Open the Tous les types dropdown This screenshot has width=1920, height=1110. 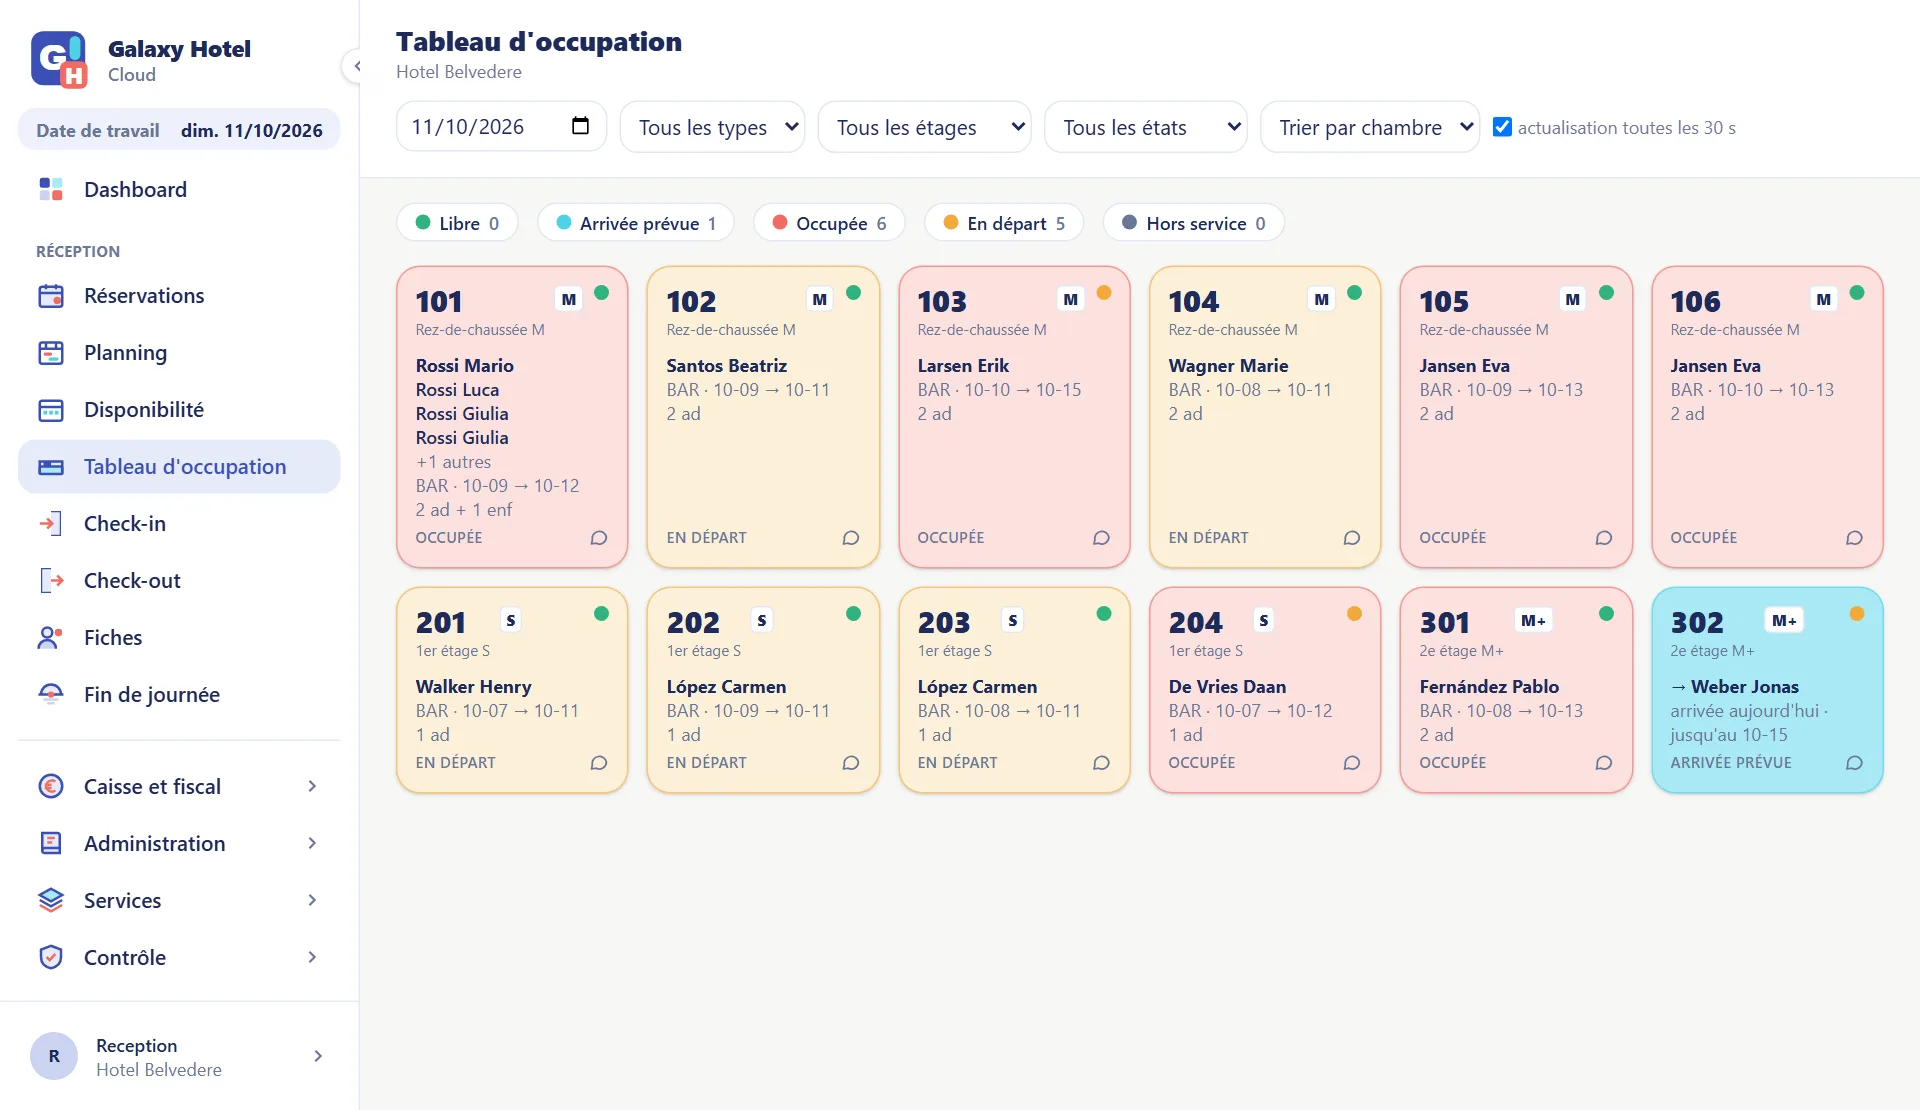point(713,127)
